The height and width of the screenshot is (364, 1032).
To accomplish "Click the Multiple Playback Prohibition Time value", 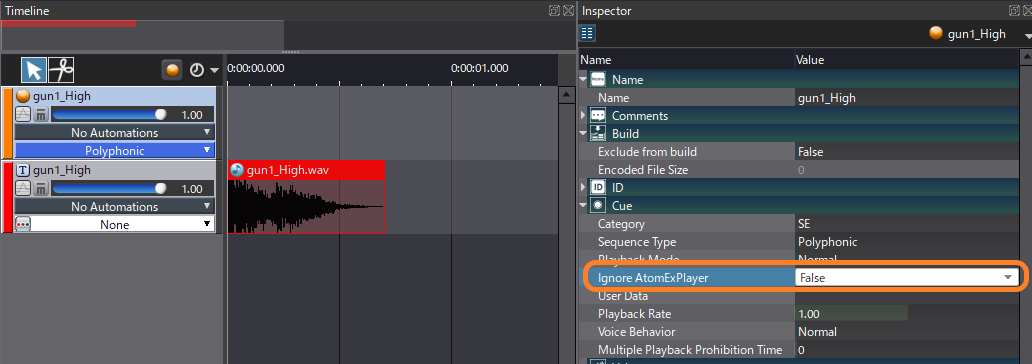I will pyautogui.click(x=906, y=350).
